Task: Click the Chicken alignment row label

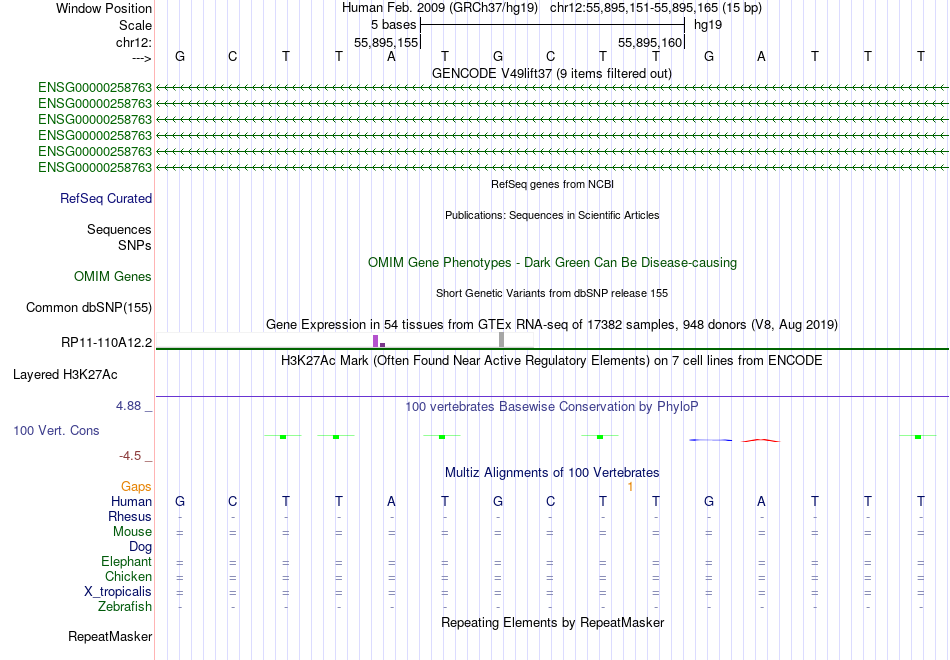Action: (x=128, y=576)
